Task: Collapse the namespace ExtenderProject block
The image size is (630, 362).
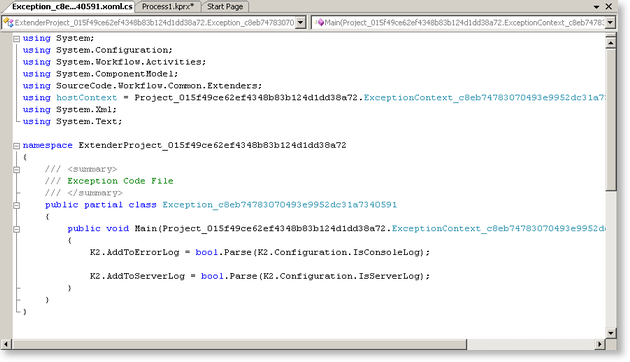Action: click(16, 146)
